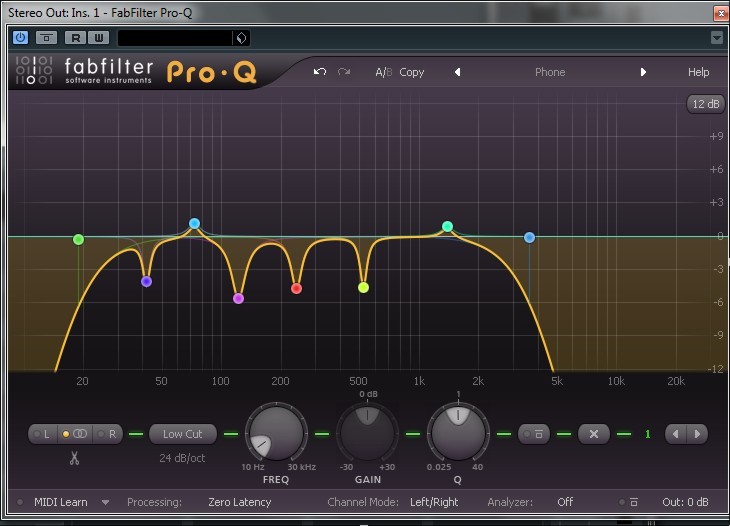Image resolution: width=730 pixels, height=526 pixels.
Task: Open the Phone preset menu
Action: click(x=550, y=72)
